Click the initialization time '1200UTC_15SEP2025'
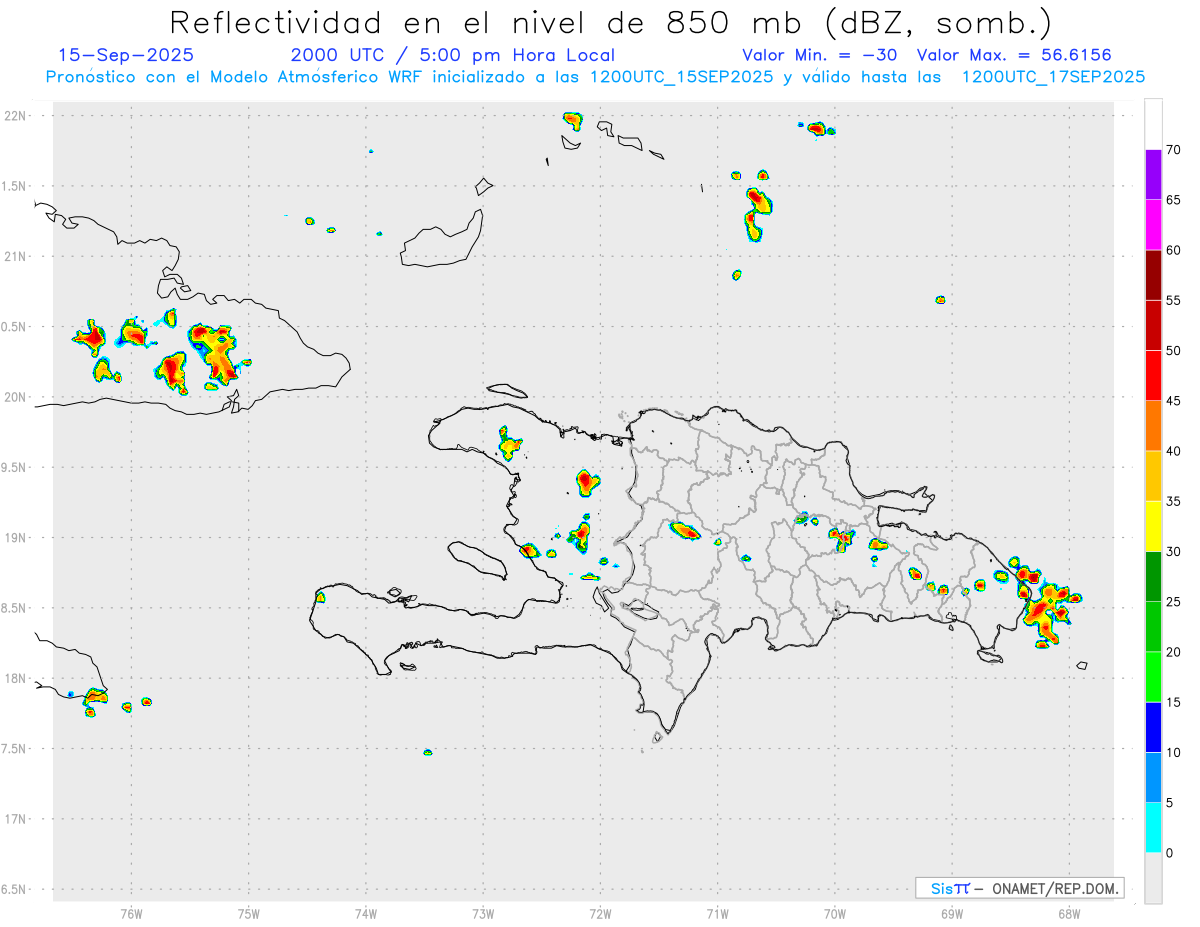This screenshot has width=1200, height=927. [x=681, y=77]
